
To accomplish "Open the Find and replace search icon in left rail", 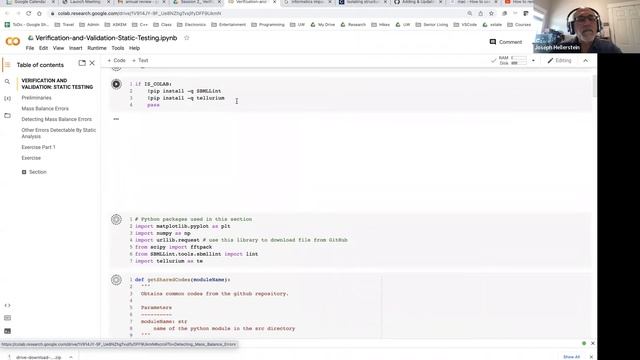I will pyautogui.click(x=7, y=82).
